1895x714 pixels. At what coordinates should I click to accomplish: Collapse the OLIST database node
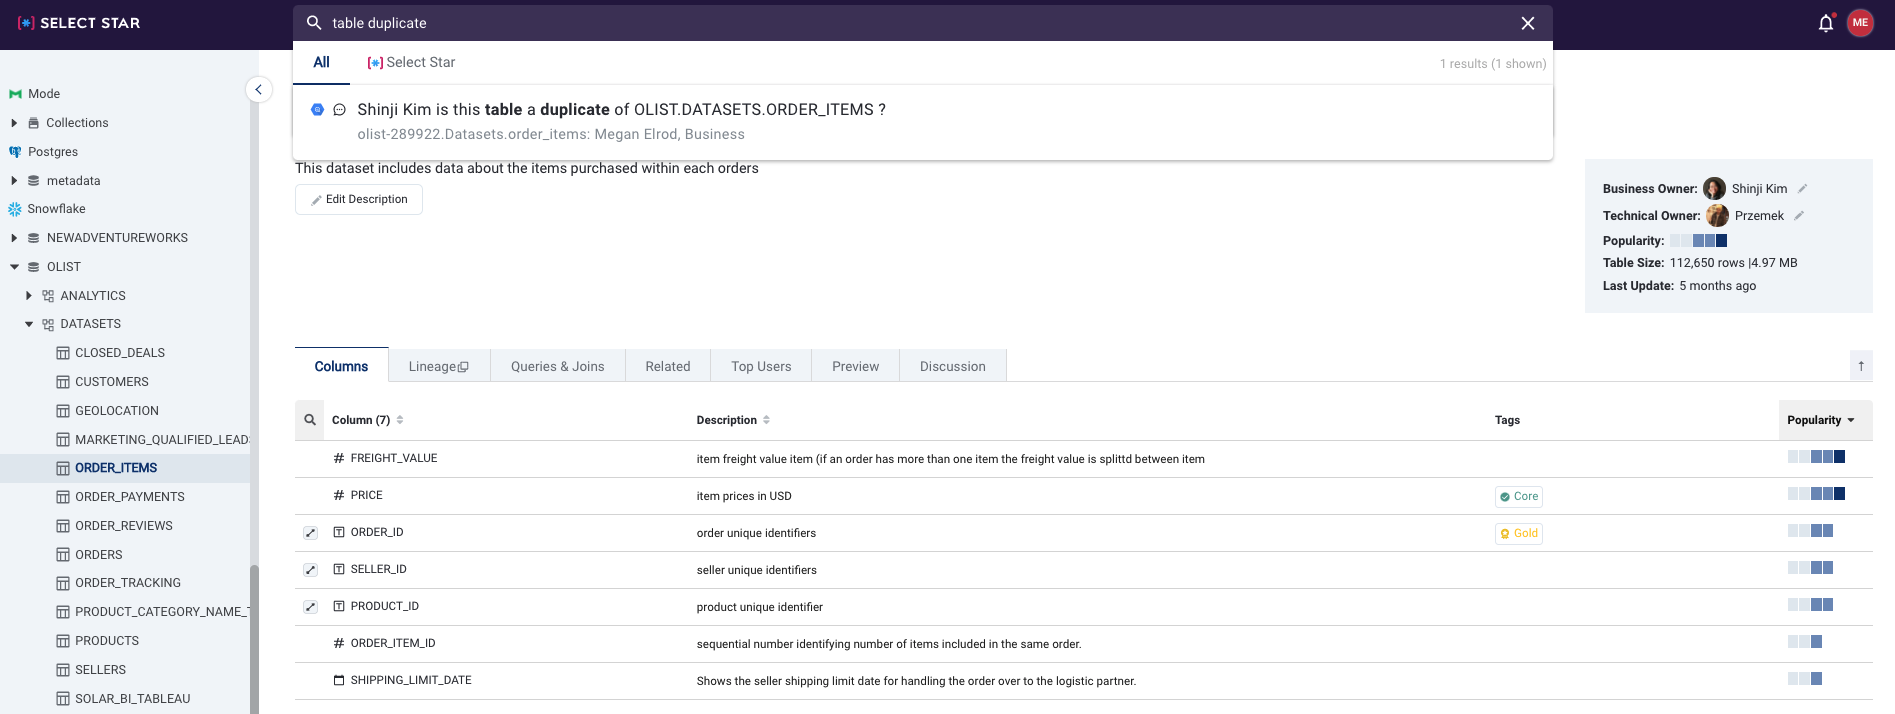[x=14, y=267]
